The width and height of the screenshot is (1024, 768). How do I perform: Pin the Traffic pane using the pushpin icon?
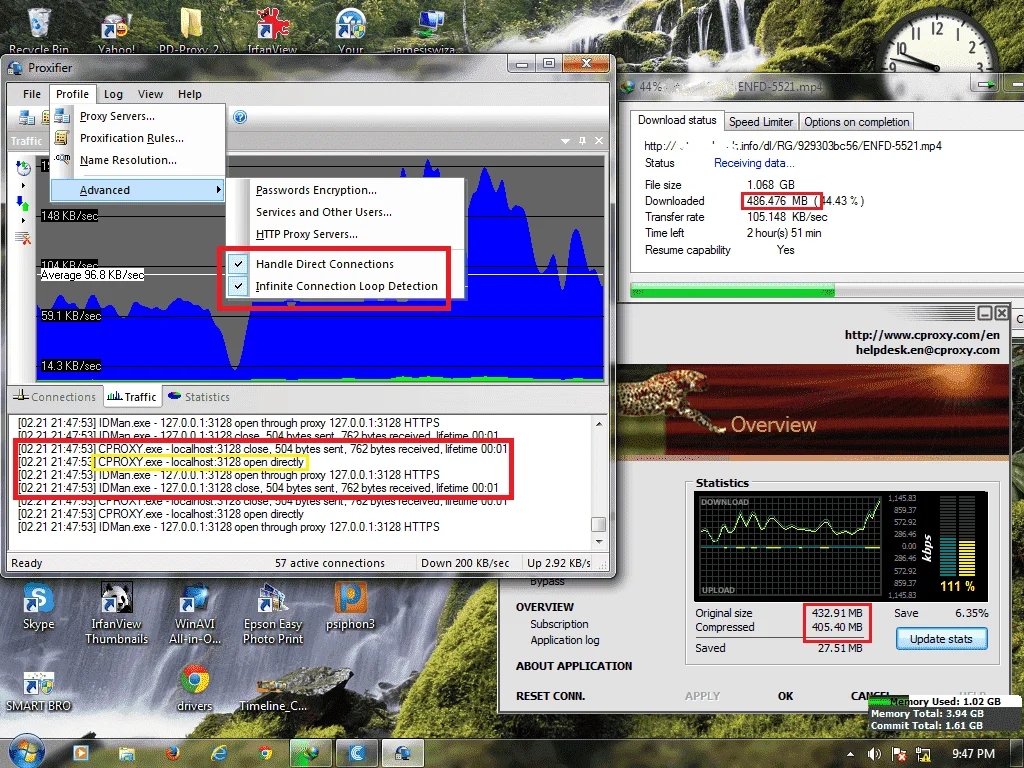click(583, 141)
